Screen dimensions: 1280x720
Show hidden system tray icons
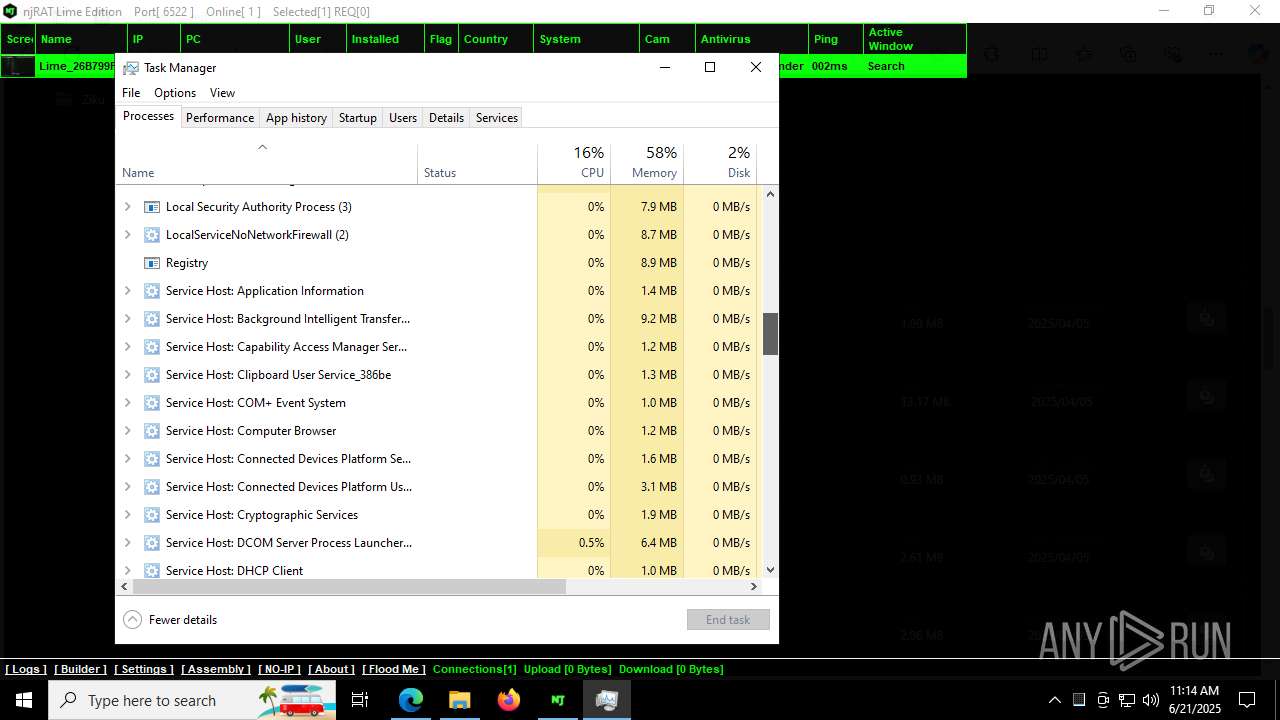coord(1054,700)
